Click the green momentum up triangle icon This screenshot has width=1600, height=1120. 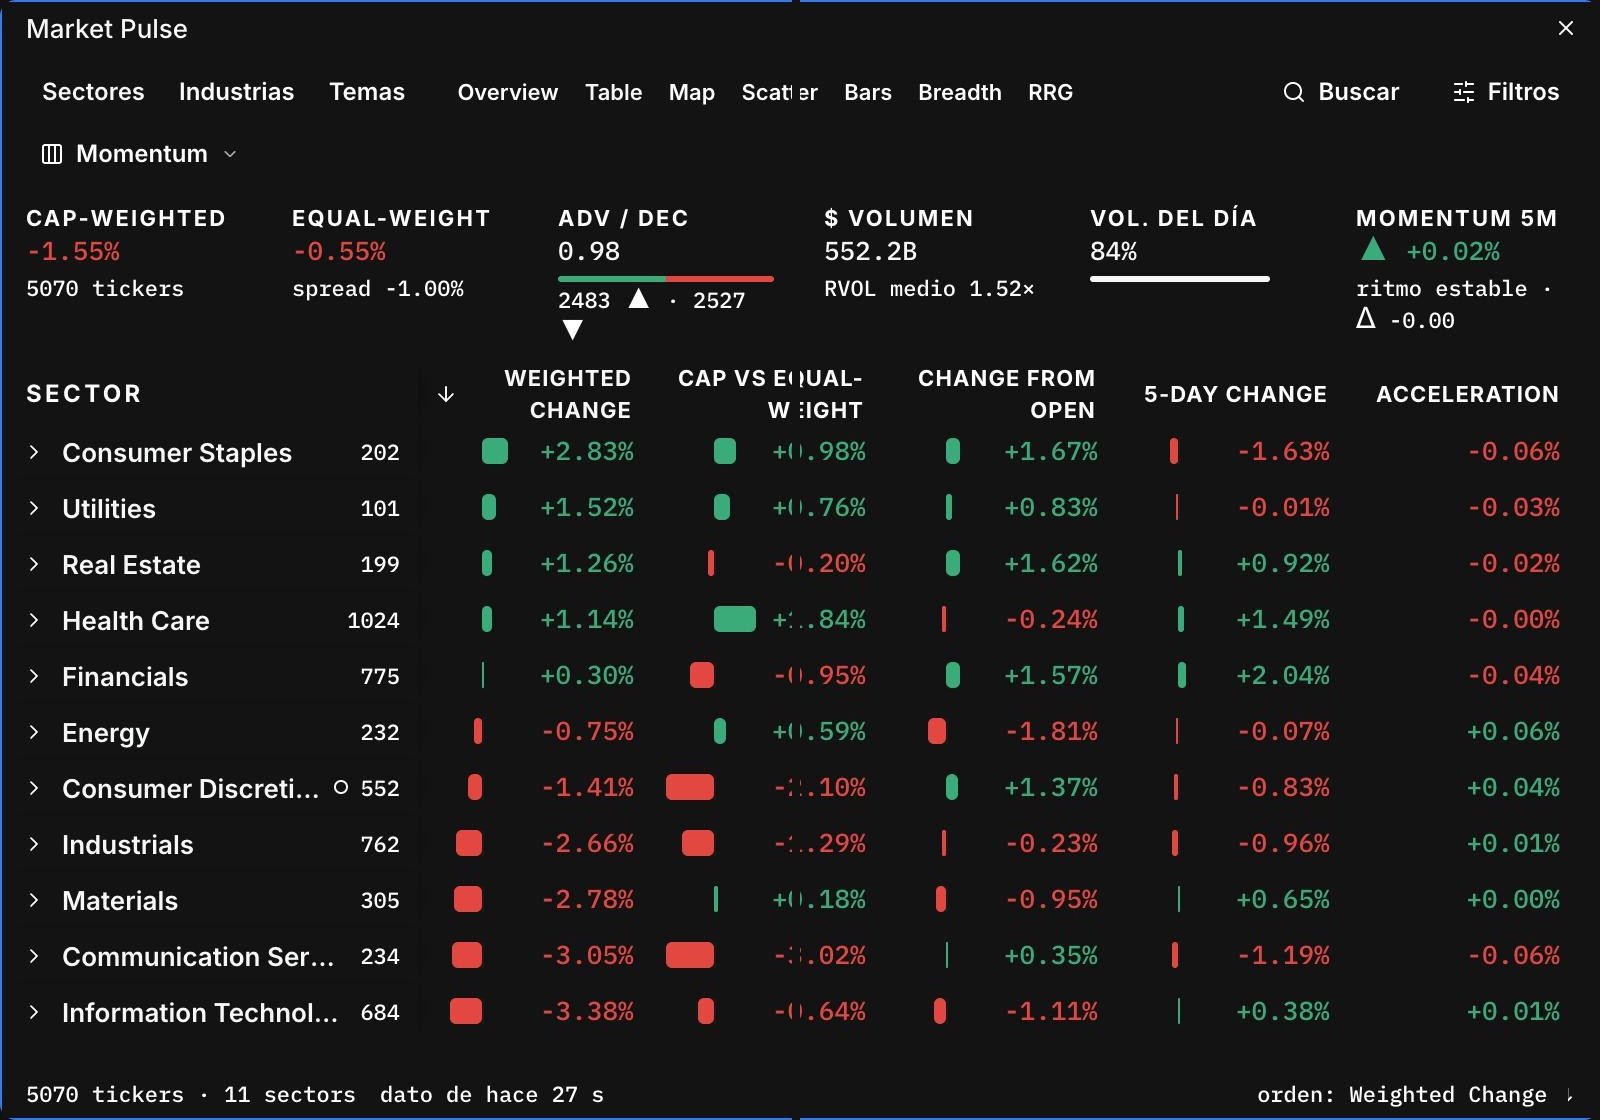click(x=1373, y=249)
